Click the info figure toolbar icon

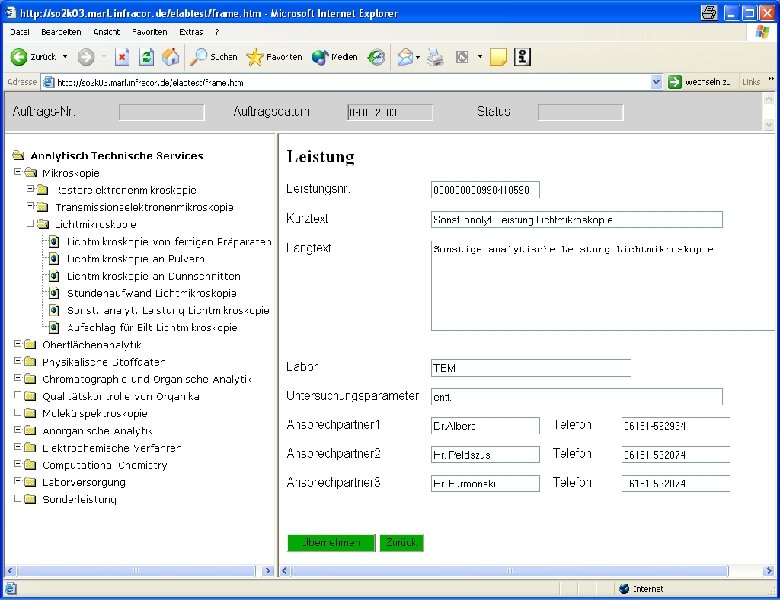(x=522, y=57)
